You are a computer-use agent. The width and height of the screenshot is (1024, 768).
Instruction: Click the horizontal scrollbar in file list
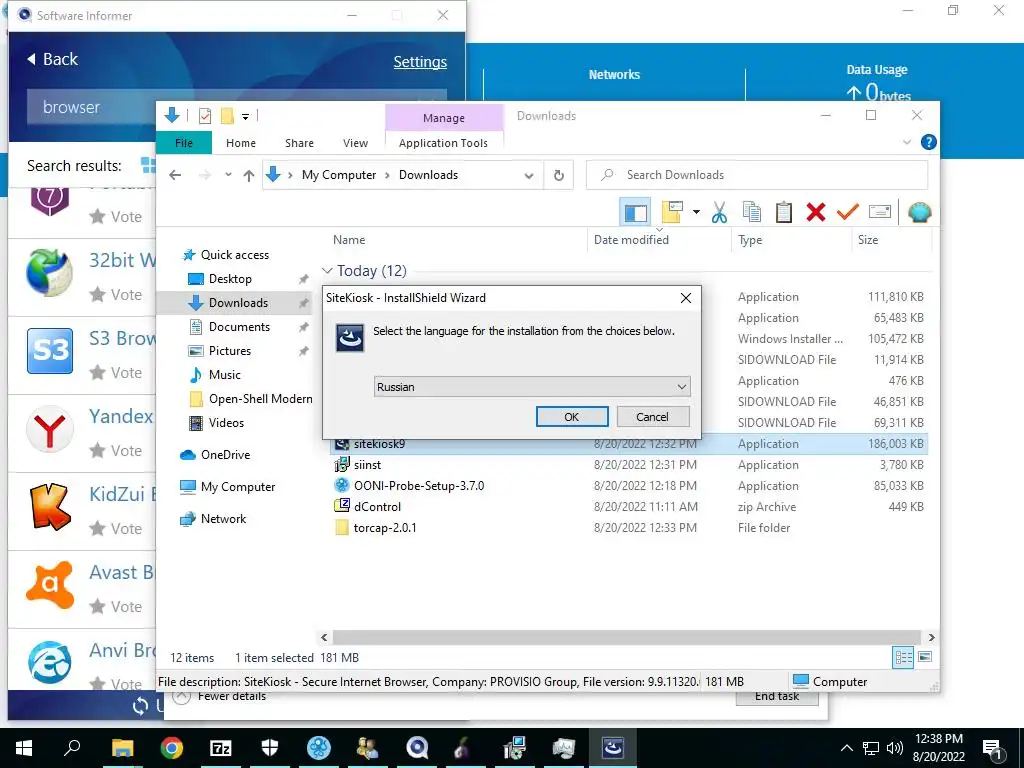(627, 637)
